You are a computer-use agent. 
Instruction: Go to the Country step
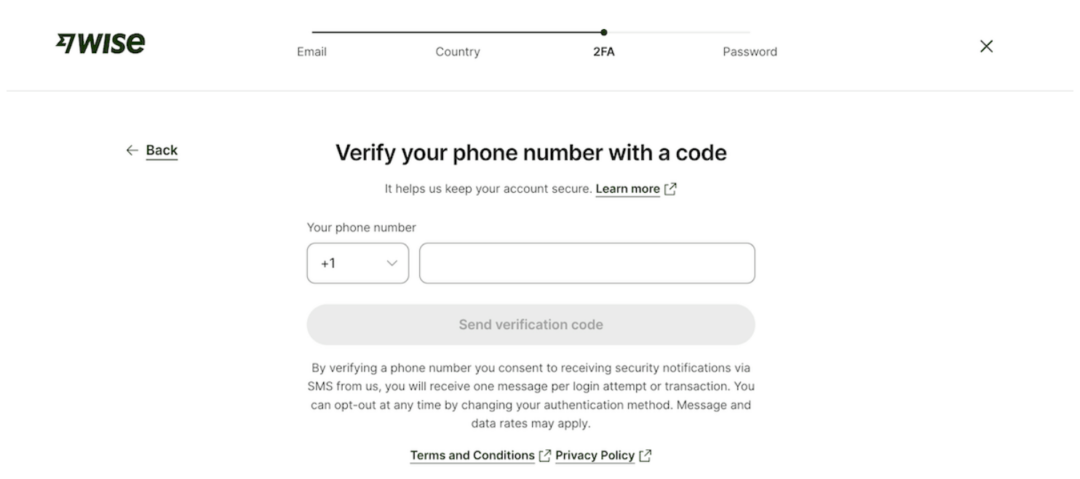pyautogui.click(x=457, y=52)
